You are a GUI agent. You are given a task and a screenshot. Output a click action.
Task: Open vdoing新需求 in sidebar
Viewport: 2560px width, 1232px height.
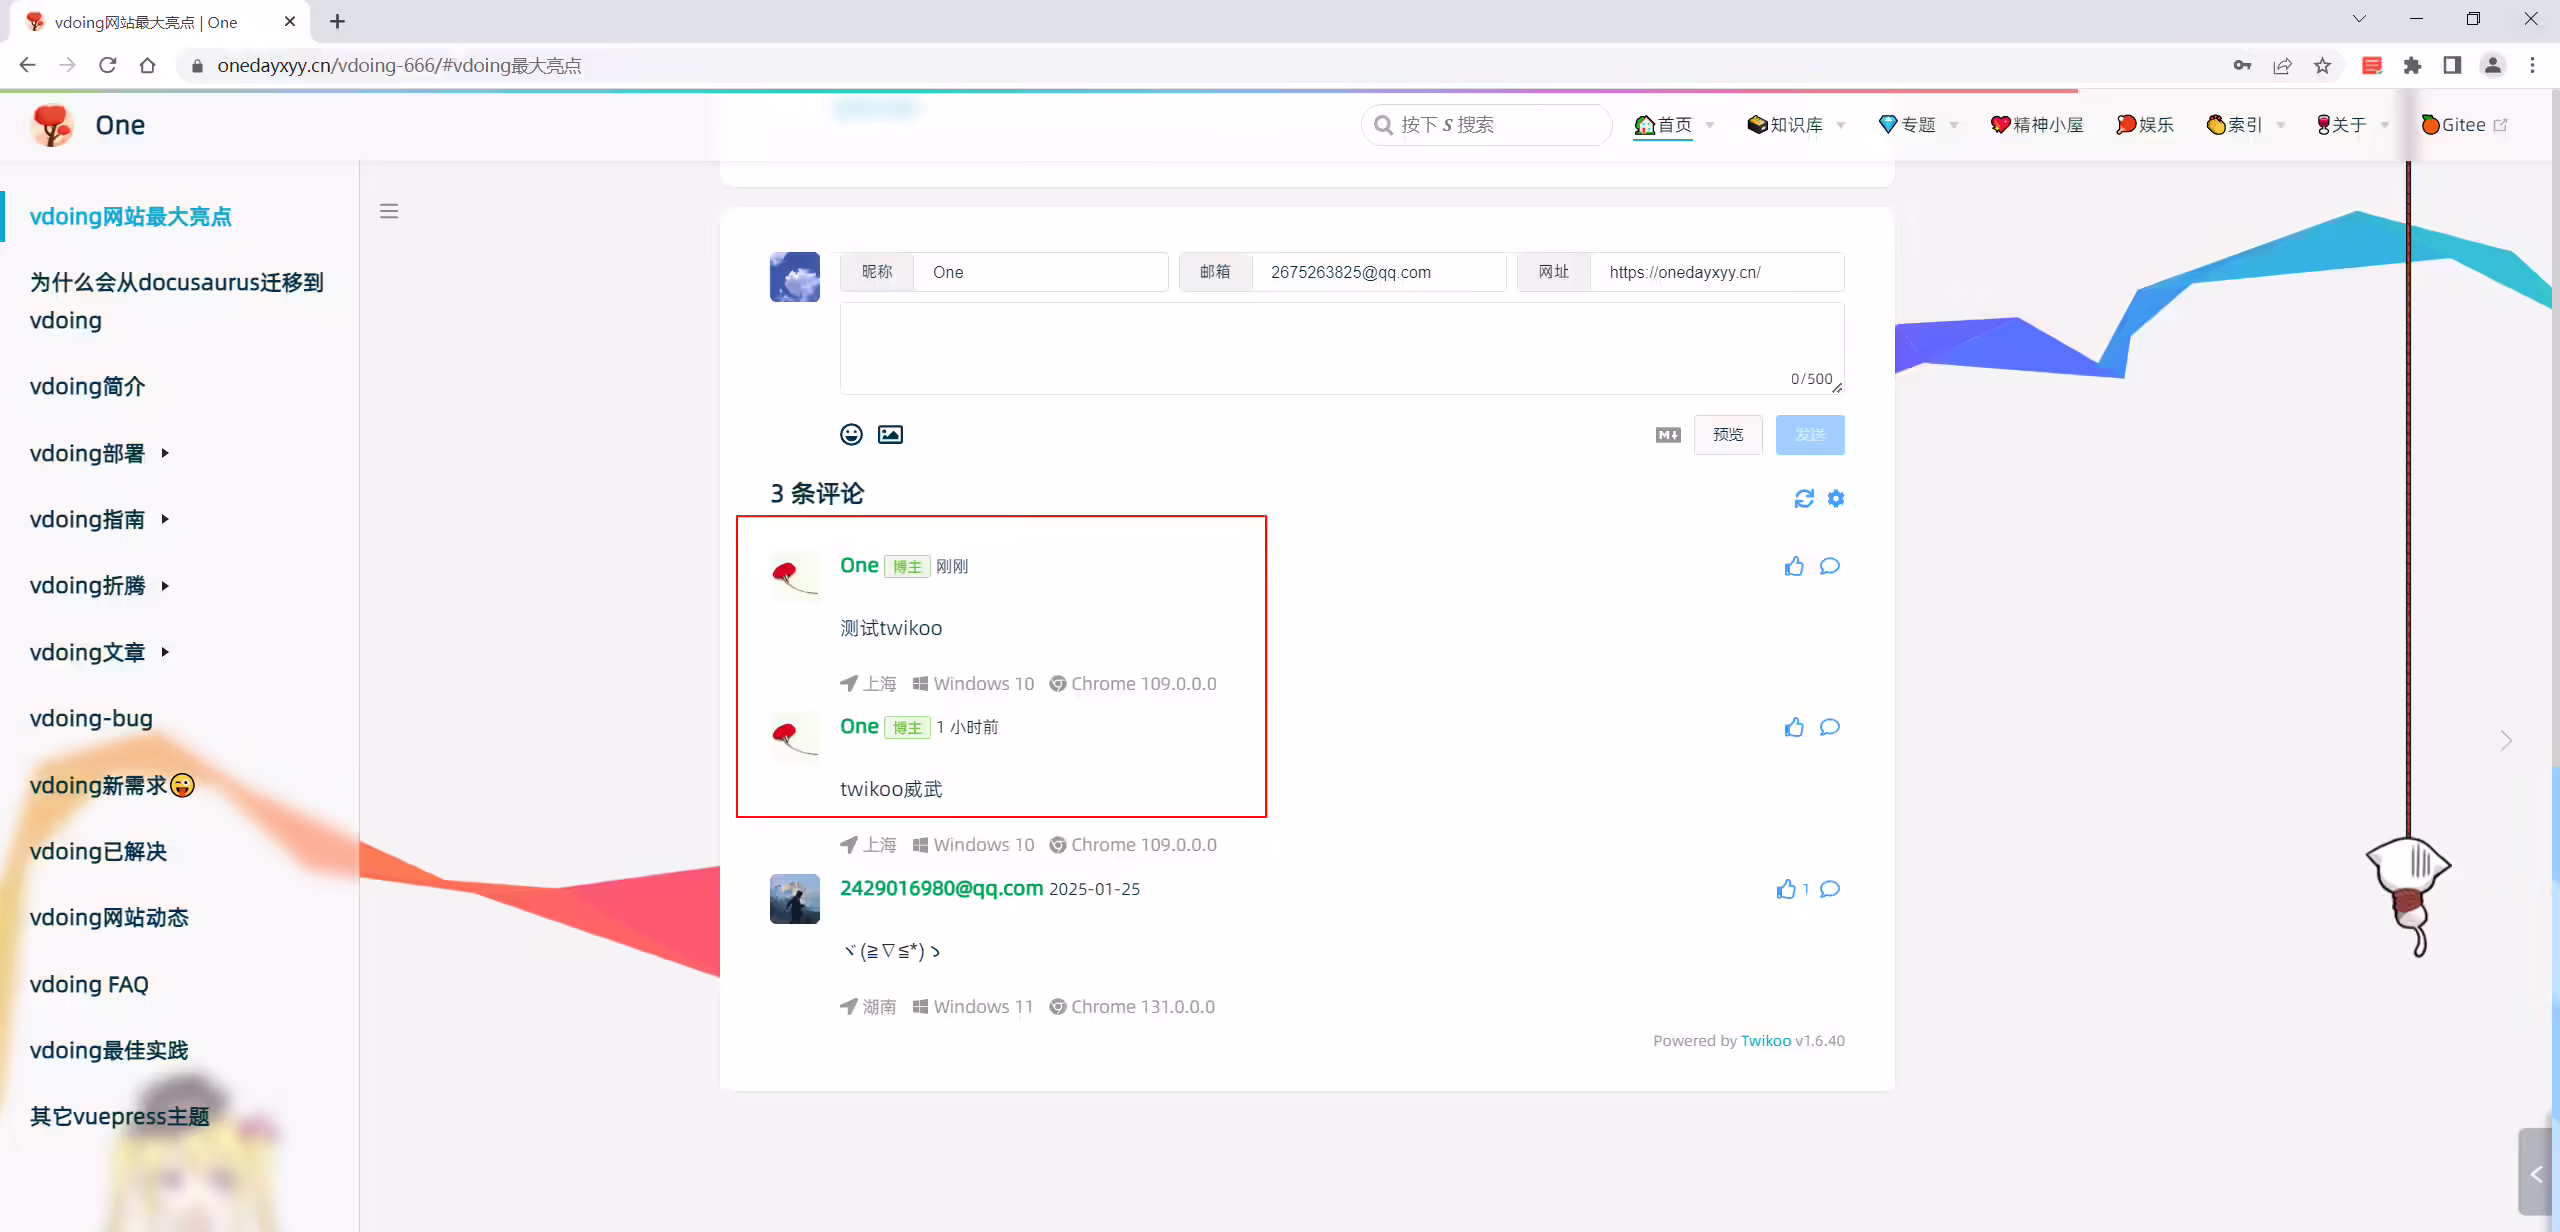(112, 785)
